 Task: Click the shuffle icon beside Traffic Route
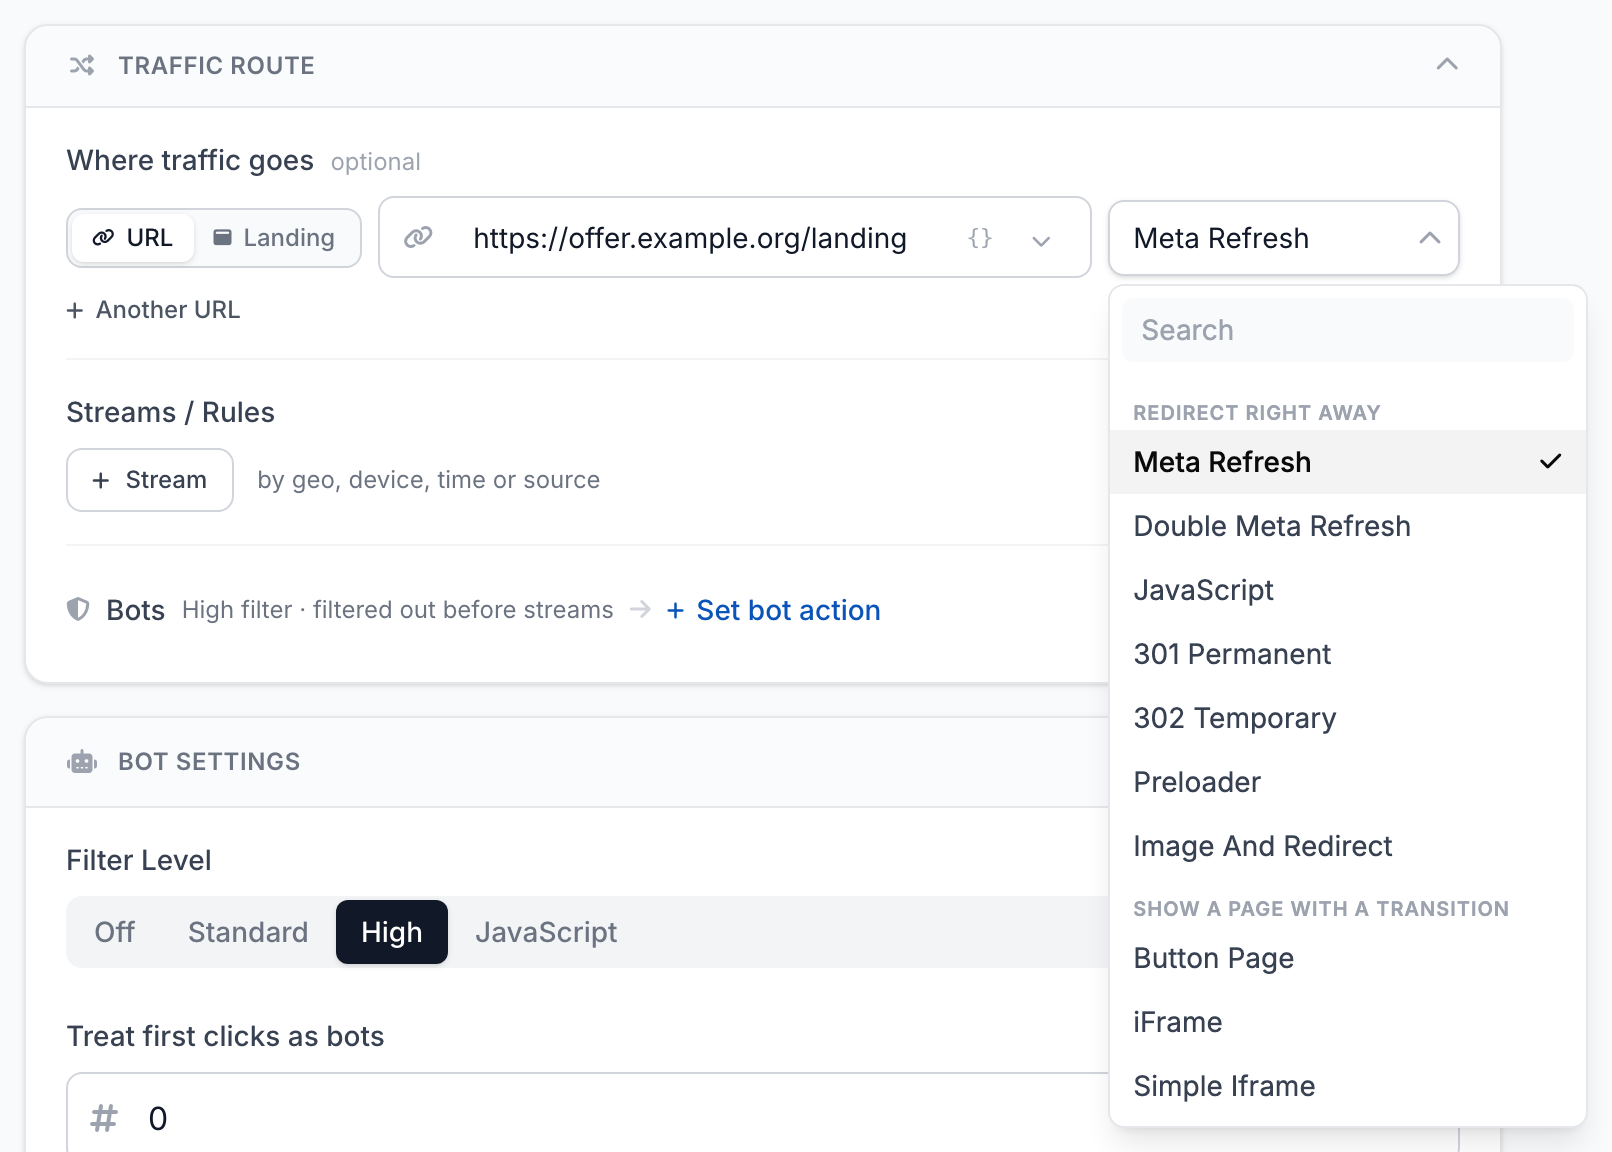tap(82, 65)
